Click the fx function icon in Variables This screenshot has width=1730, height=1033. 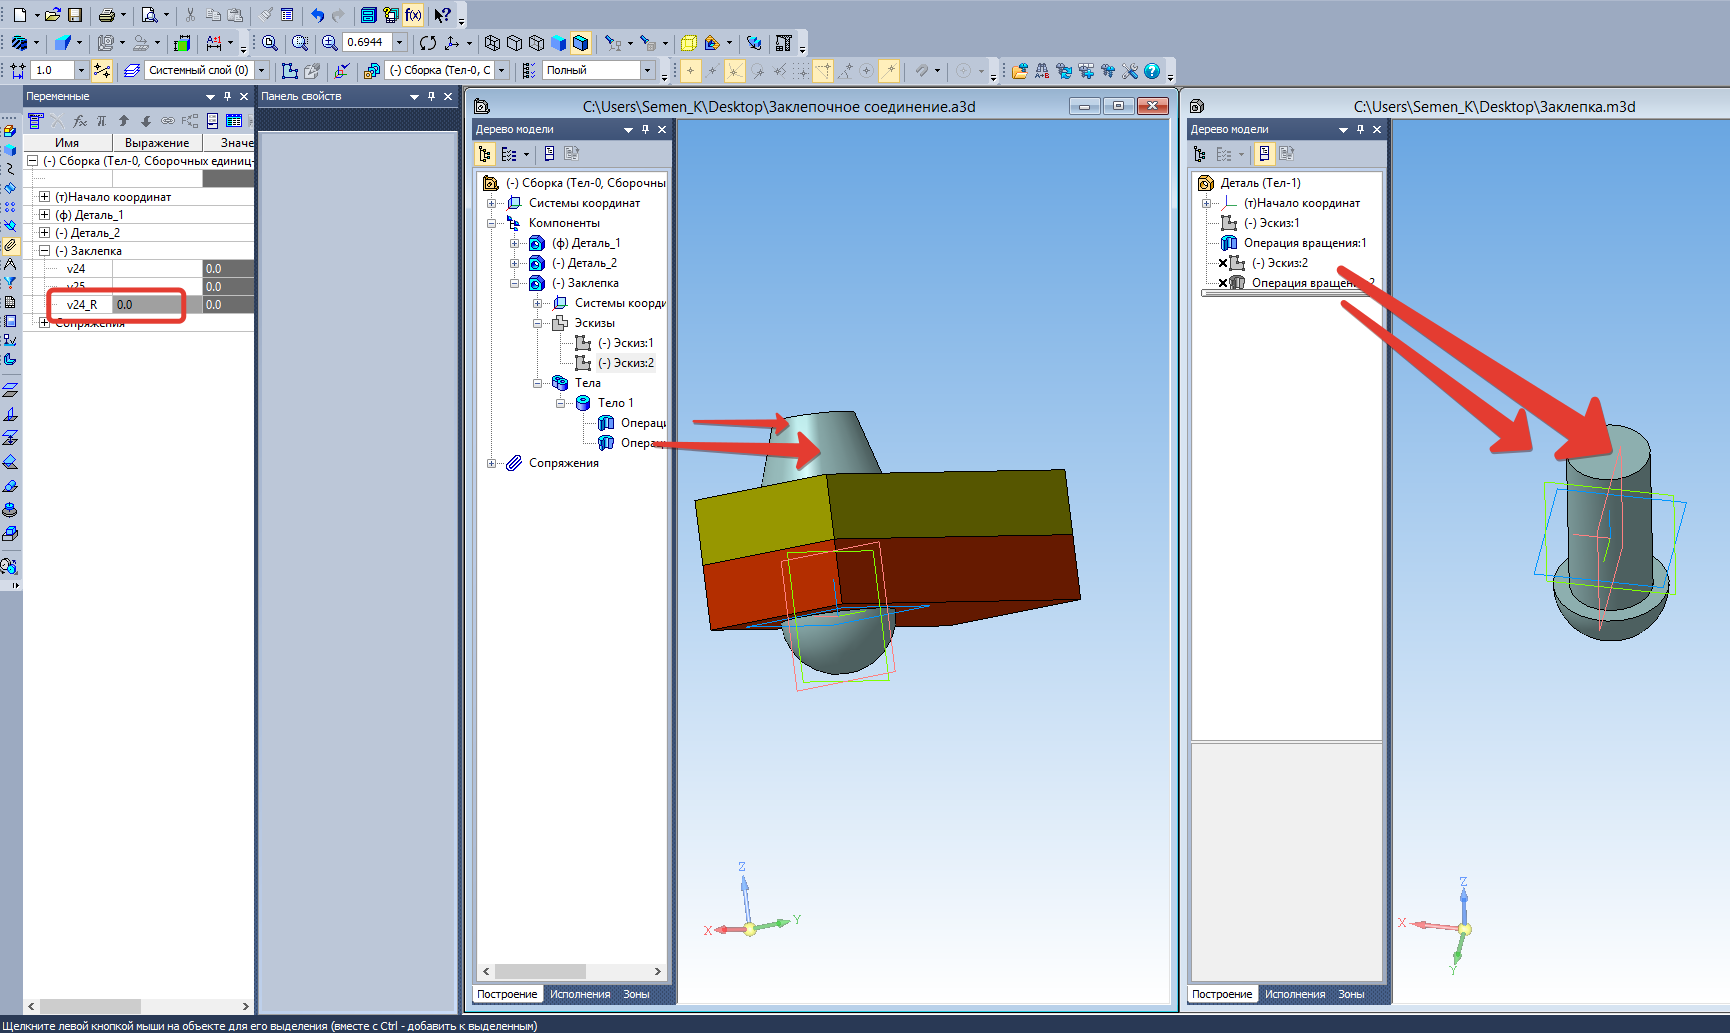(80, 121)
